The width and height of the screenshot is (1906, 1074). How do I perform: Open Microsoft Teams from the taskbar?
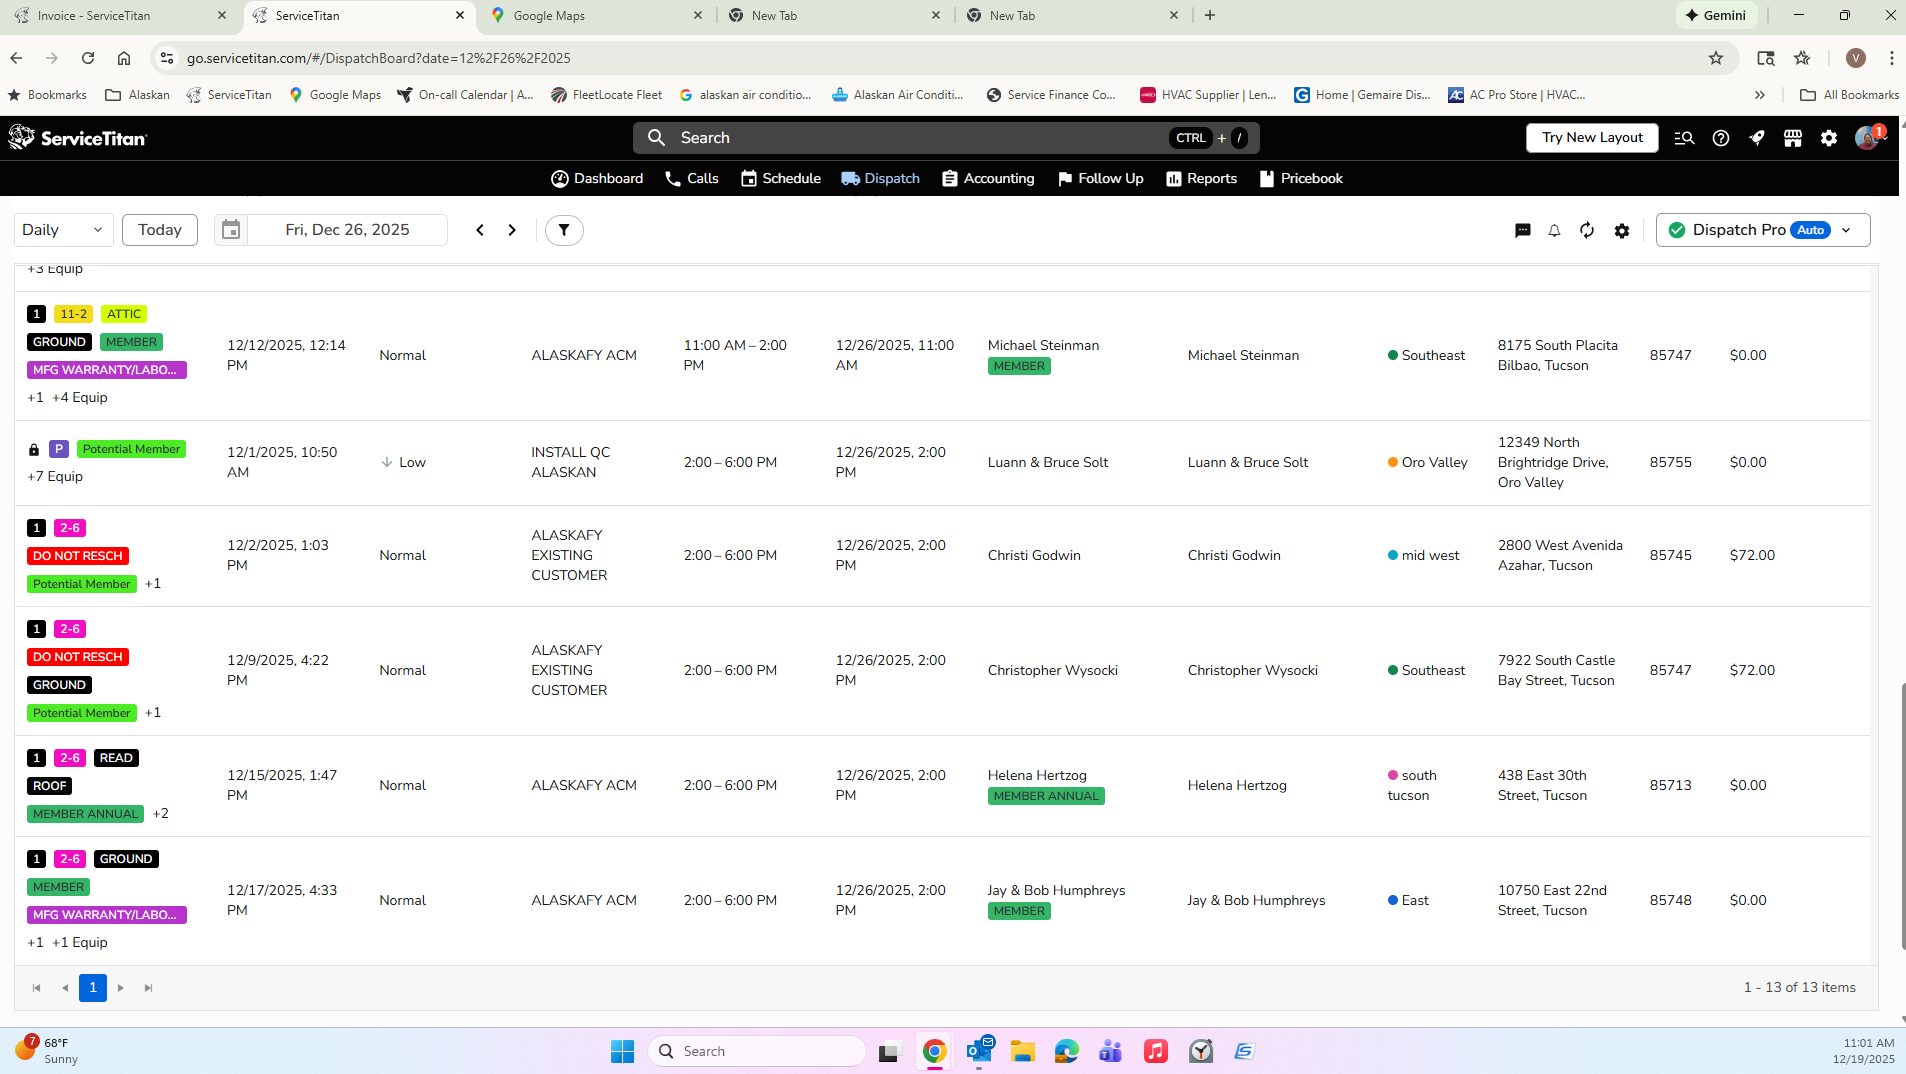[1110, 1051]
